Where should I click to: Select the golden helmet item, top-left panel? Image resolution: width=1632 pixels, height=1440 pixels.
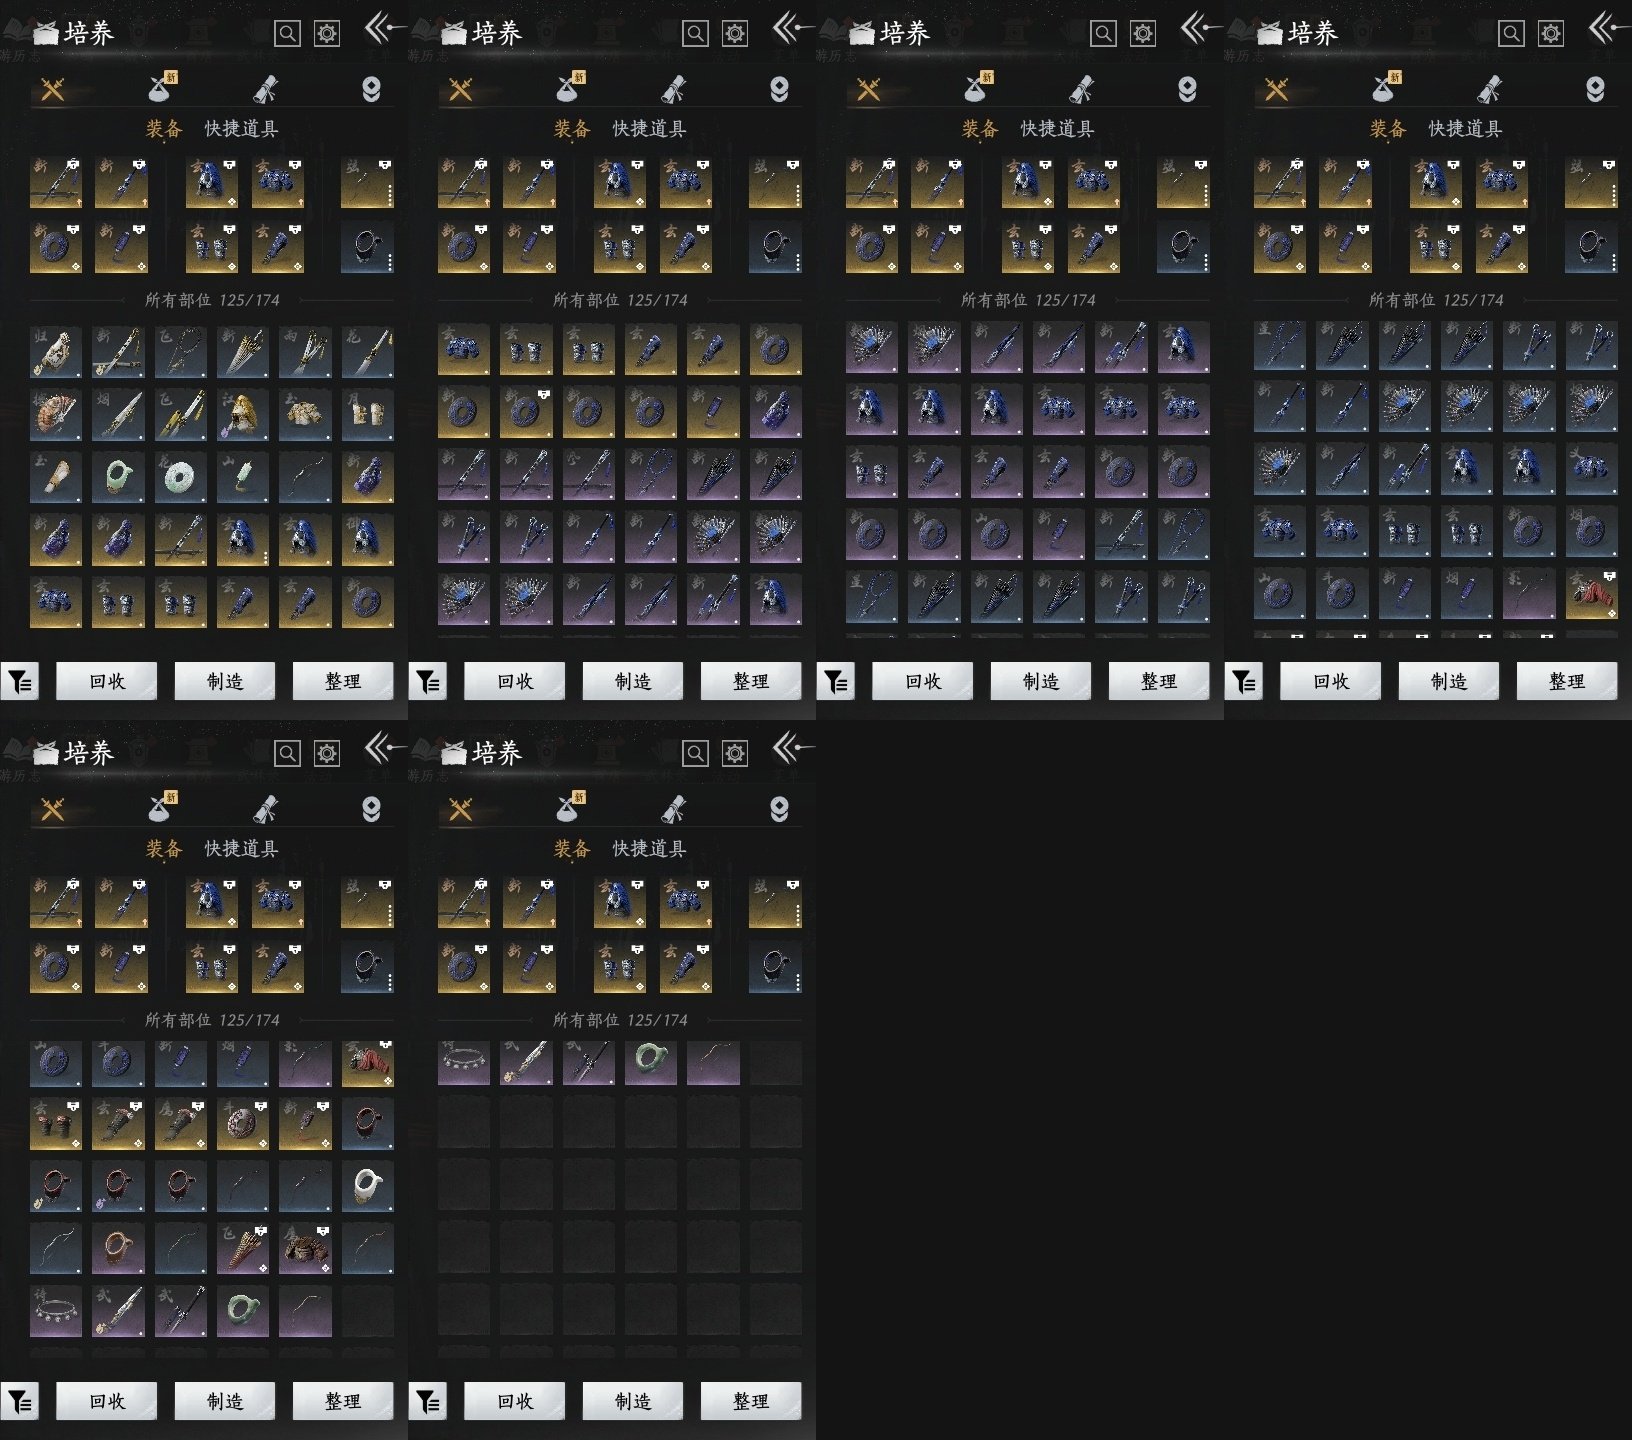(243, 415)
